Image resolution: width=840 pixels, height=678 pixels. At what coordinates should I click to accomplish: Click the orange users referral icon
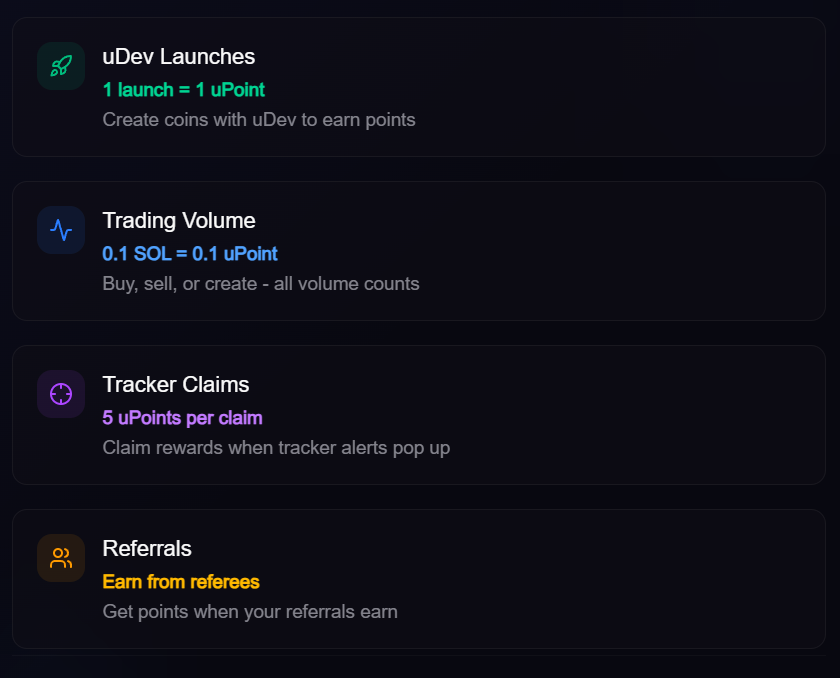coord(61,558)
